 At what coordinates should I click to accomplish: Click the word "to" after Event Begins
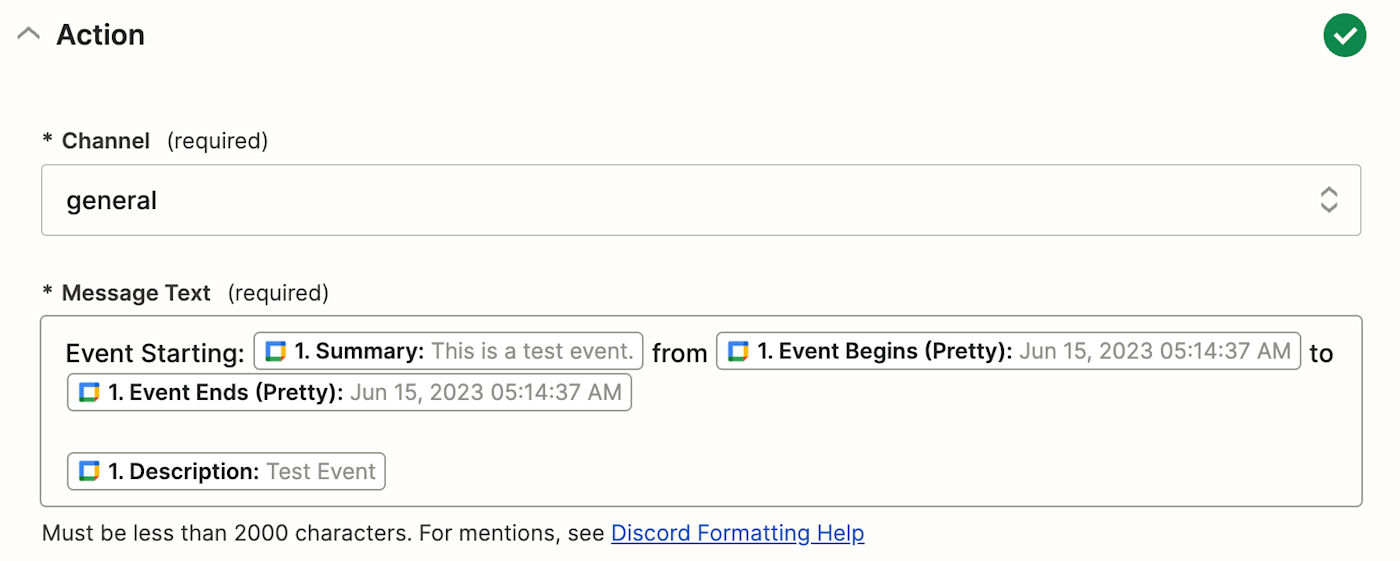[1321, 353]
